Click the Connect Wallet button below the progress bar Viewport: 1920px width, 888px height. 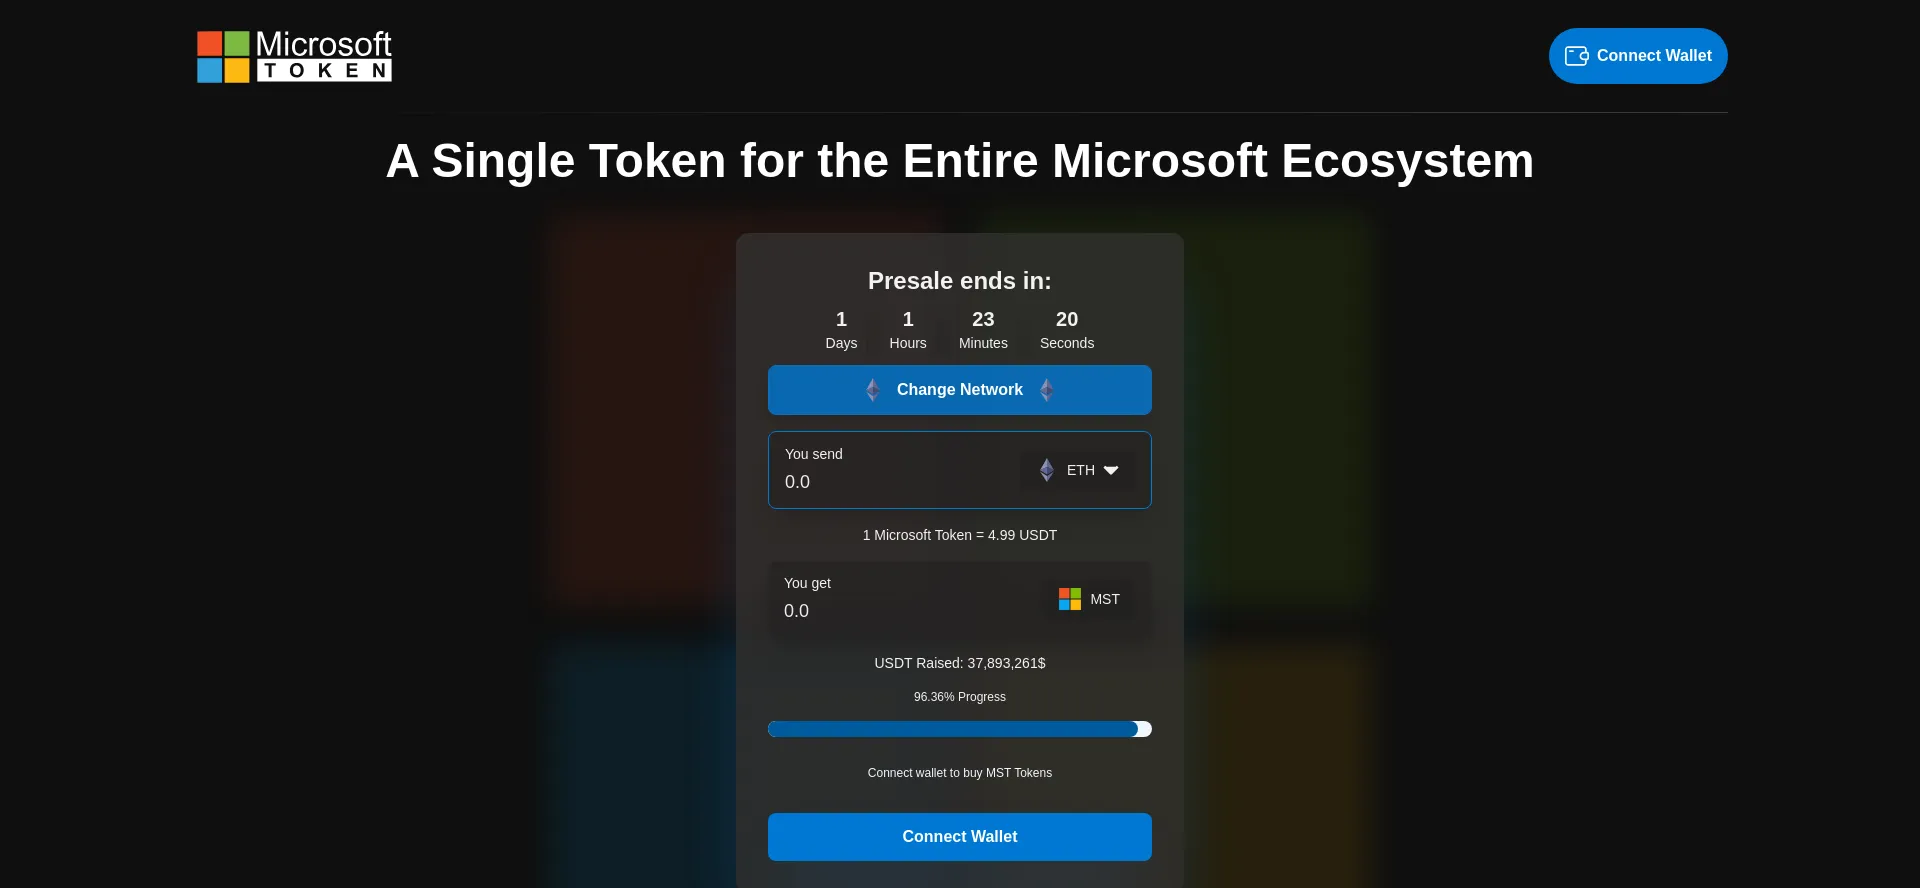pyautogui.click(x=959, y=837)
